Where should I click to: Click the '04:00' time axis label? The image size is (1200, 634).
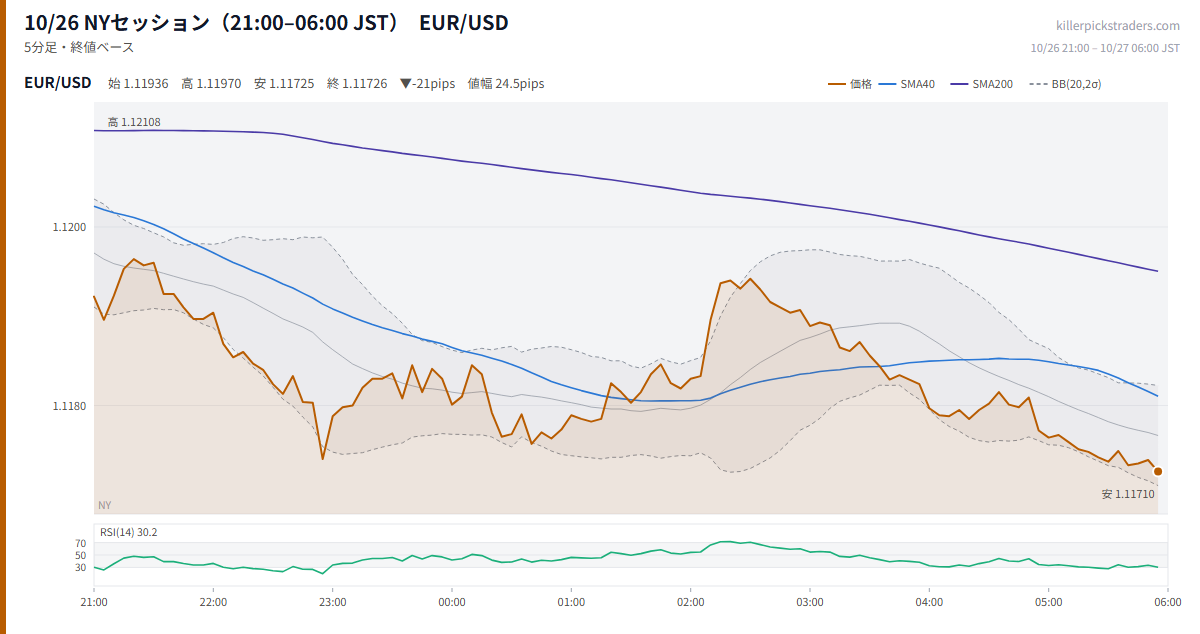[929, 602]
